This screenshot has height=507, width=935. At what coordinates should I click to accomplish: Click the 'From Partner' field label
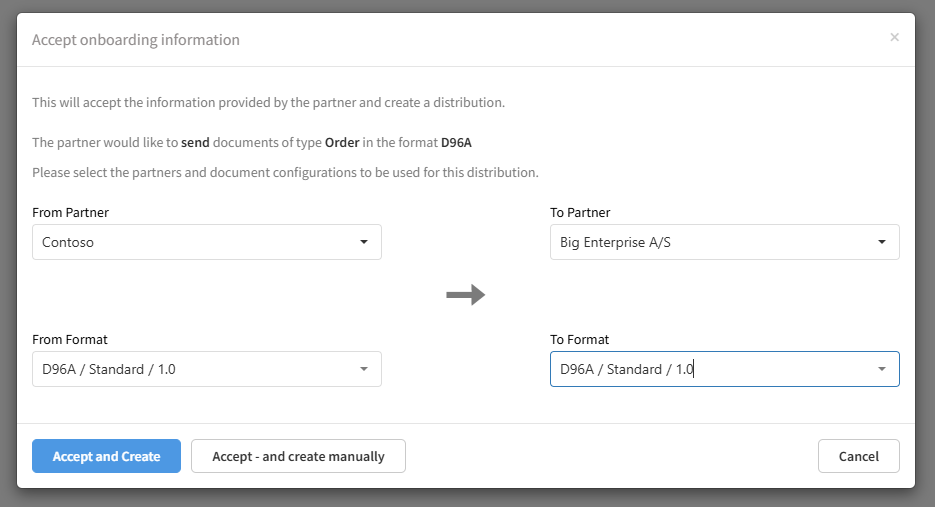pos(71,212)
